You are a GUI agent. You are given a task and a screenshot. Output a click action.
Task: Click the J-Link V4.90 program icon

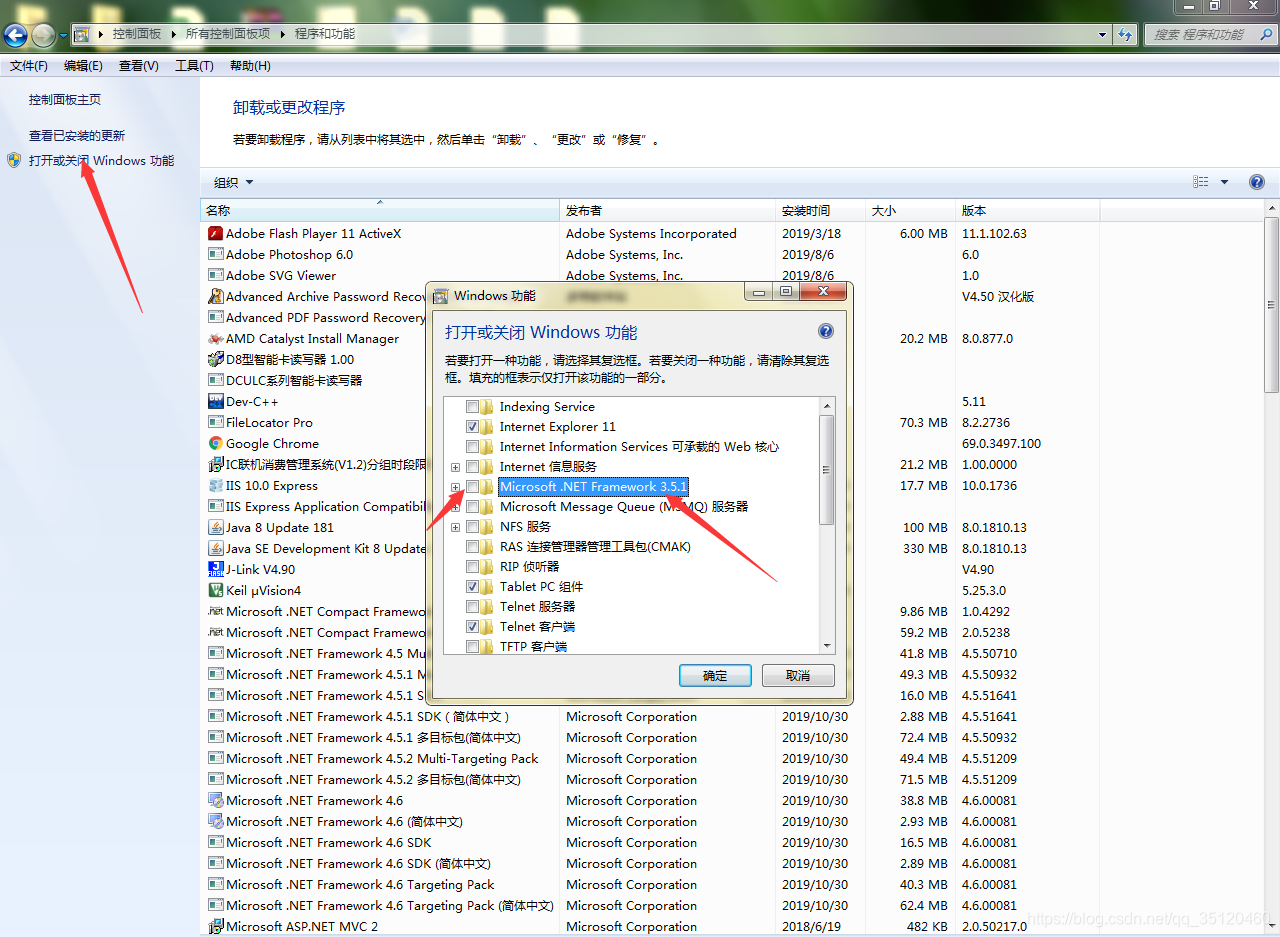[x=215, y=569]
